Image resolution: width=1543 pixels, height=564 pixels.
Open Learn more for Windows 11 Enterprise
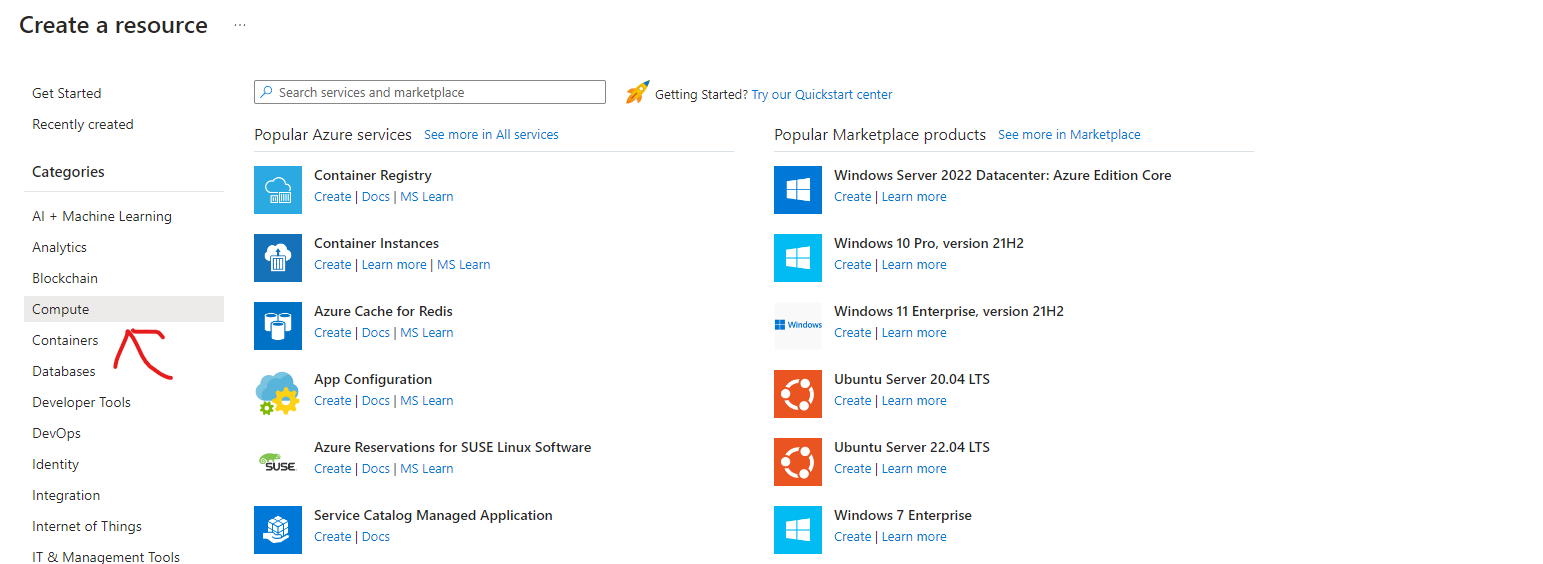point(914,333)
